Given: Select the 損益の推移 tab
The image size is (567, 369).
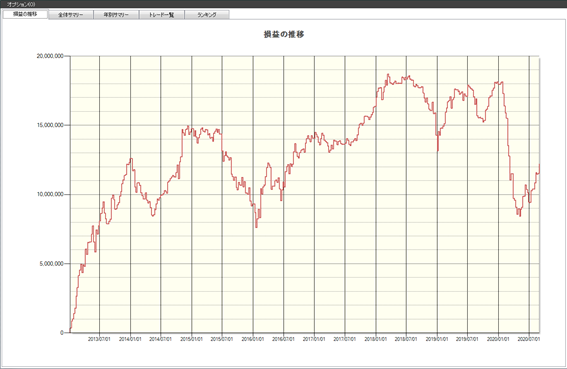Looking at the screenshot, I should [25, 14].
